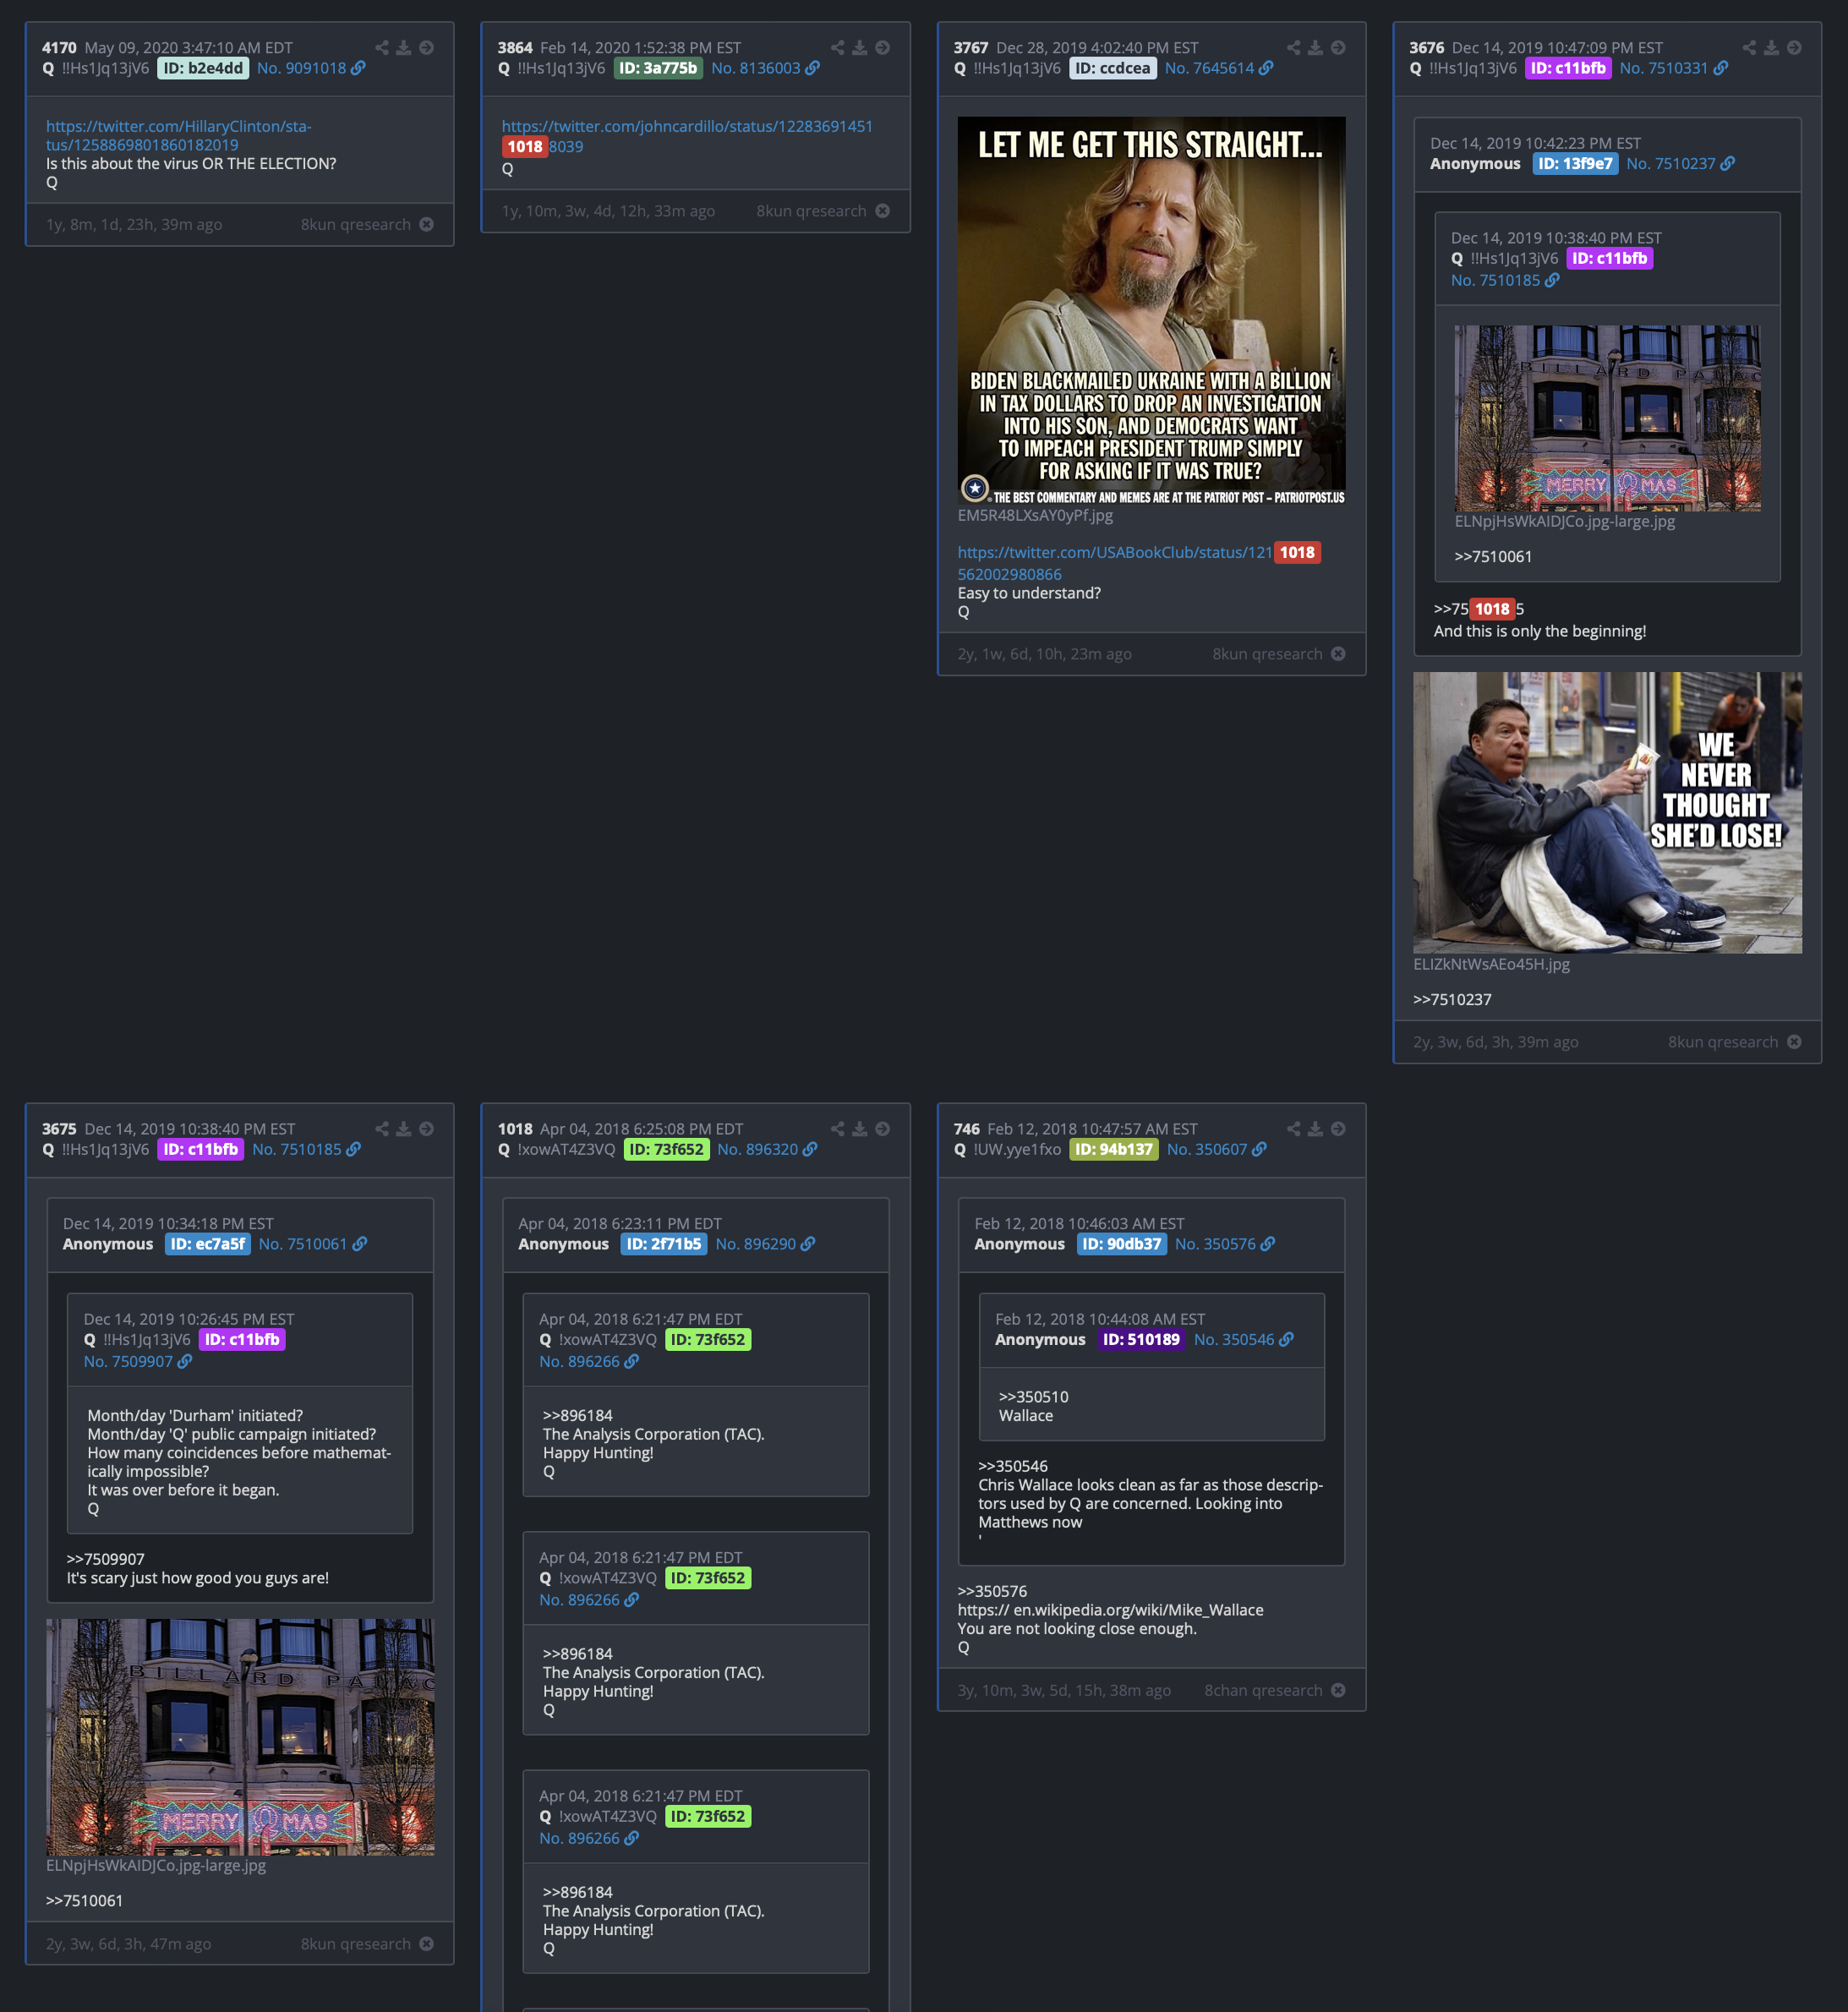Click the download icon on post 3675
1848x2012 pixels.
point(404,1129)
